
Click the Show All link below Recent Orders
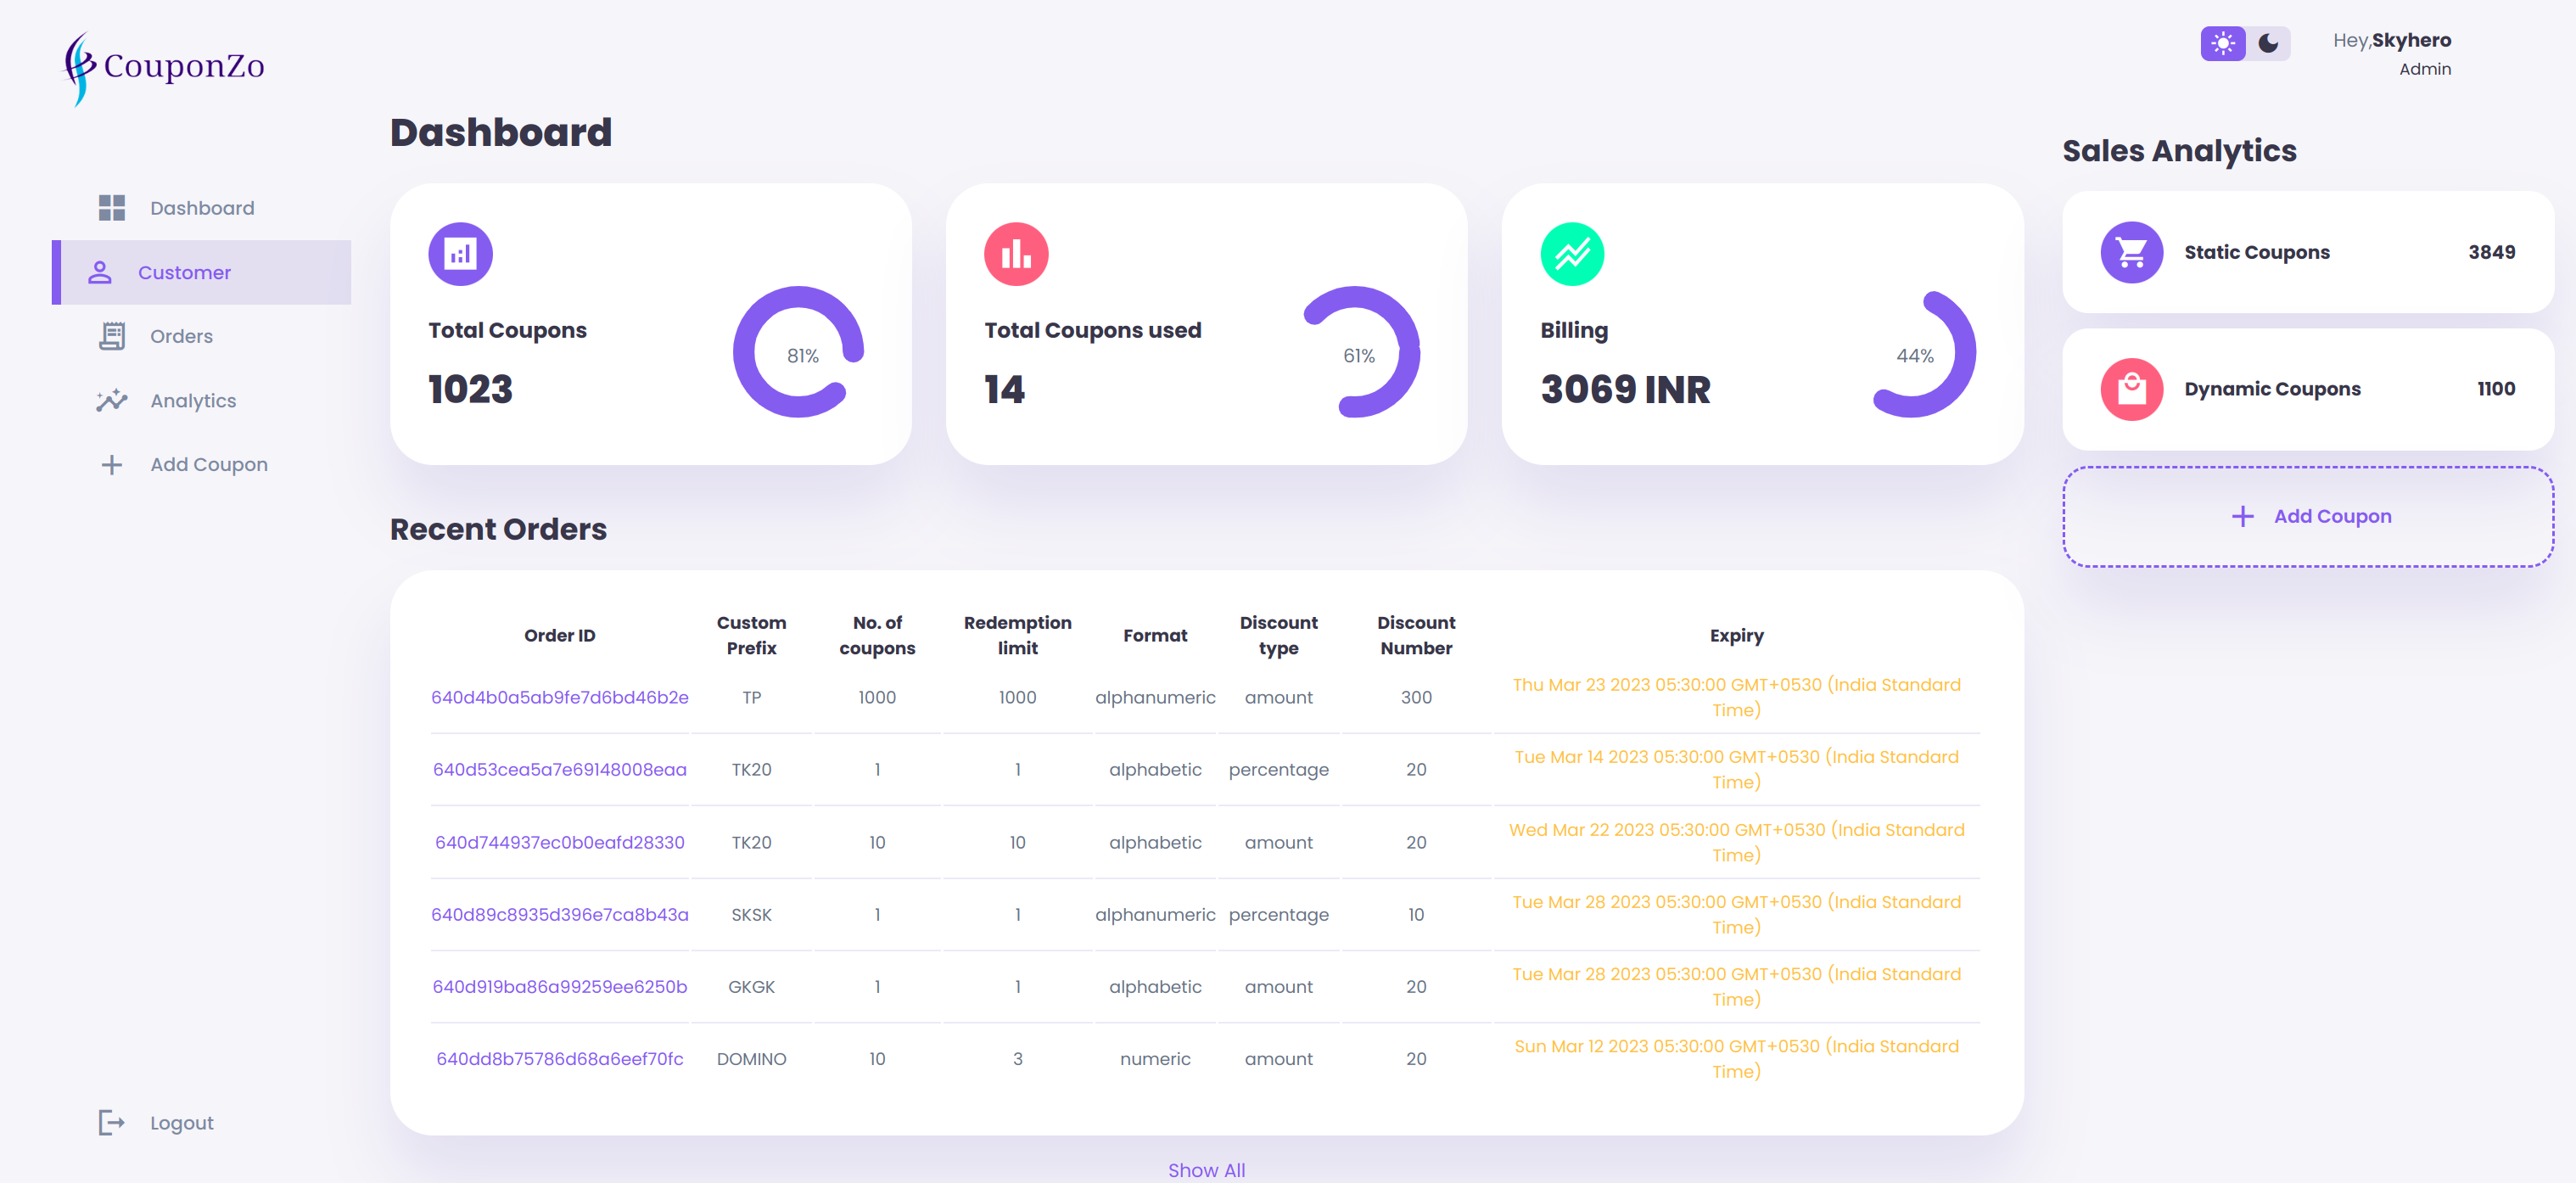(1206, 1169)
